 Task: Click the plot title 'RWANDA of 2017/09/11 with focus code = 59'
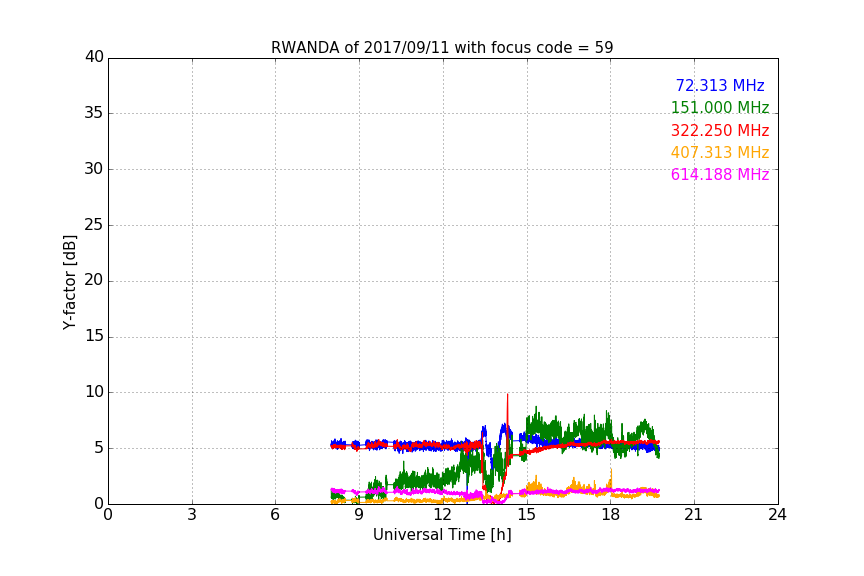[442, 47]
